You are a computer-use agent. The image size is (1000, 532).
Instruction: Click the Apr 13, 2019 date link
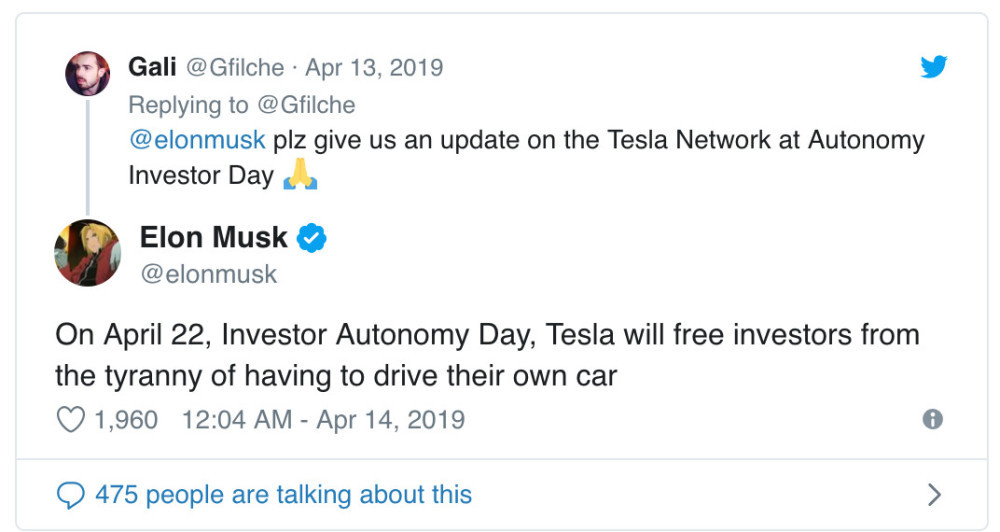click(374, 67)
